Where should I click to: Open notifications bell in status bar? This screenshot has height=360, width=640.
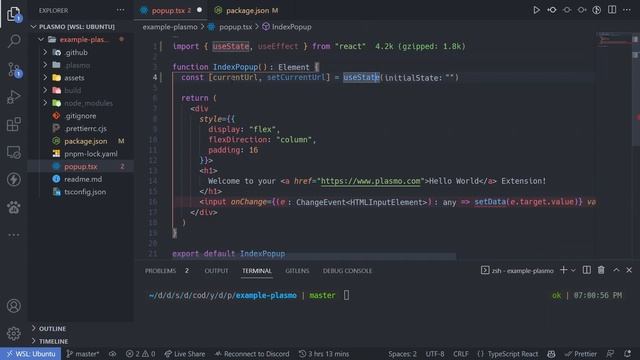pos(627,353)
